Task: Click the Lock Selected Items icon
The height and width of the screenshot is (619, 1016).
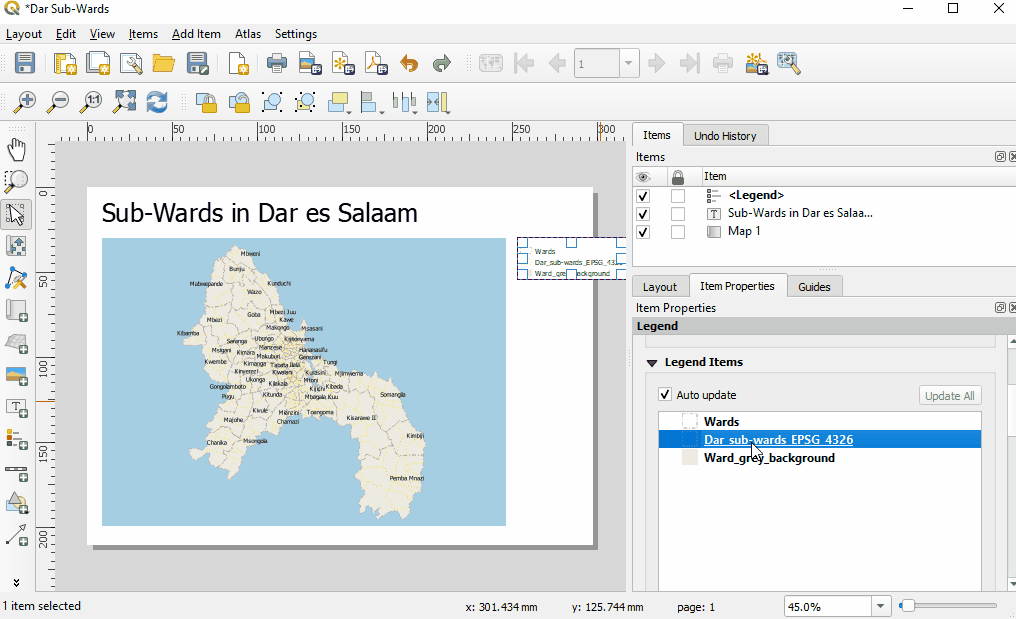Action: 206,102
